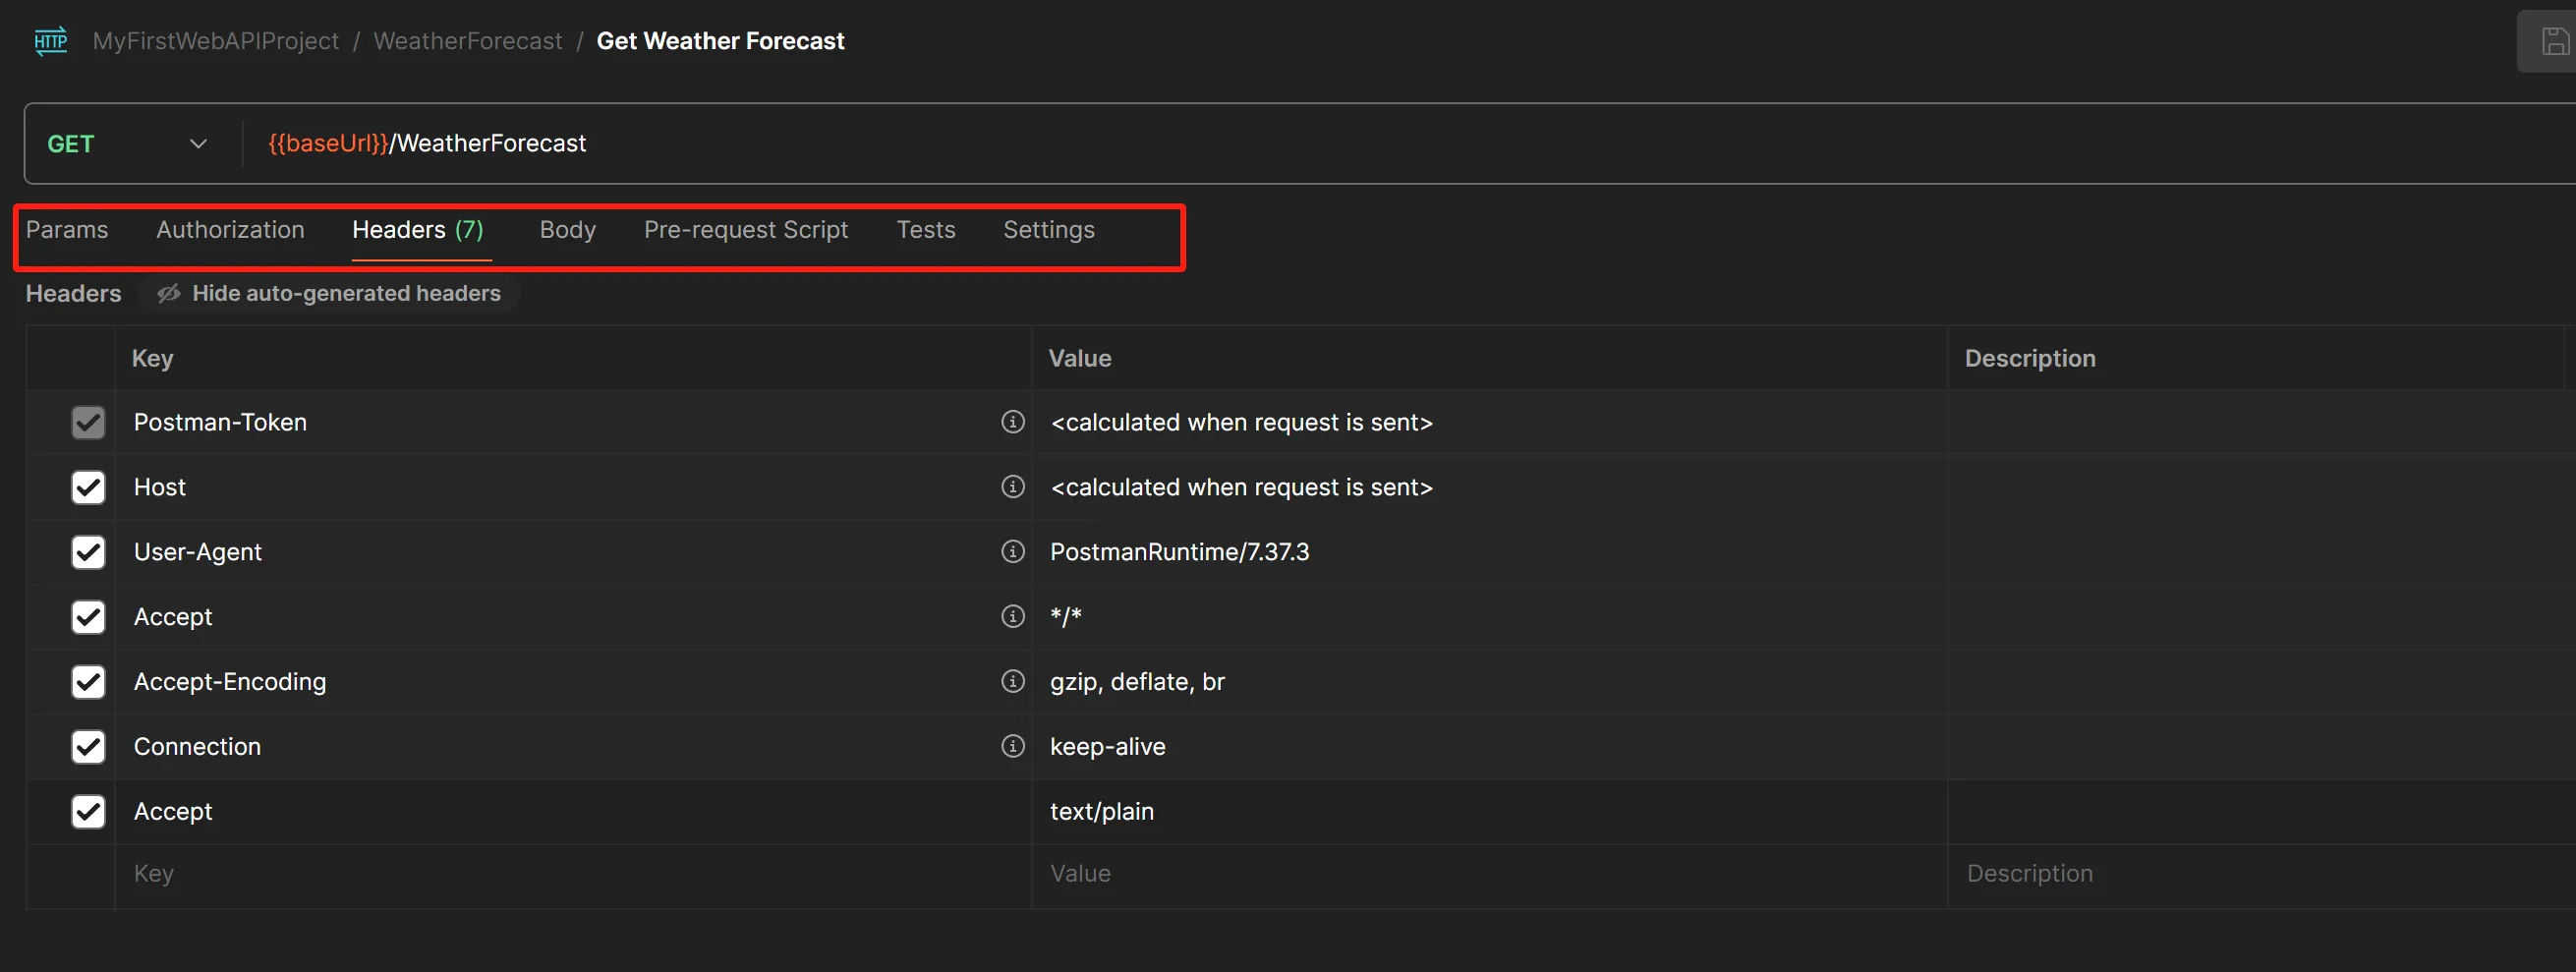Show info icon for Accept */* header
This screenshot has height=972, width=2576.
click(x=1013, y=616)
